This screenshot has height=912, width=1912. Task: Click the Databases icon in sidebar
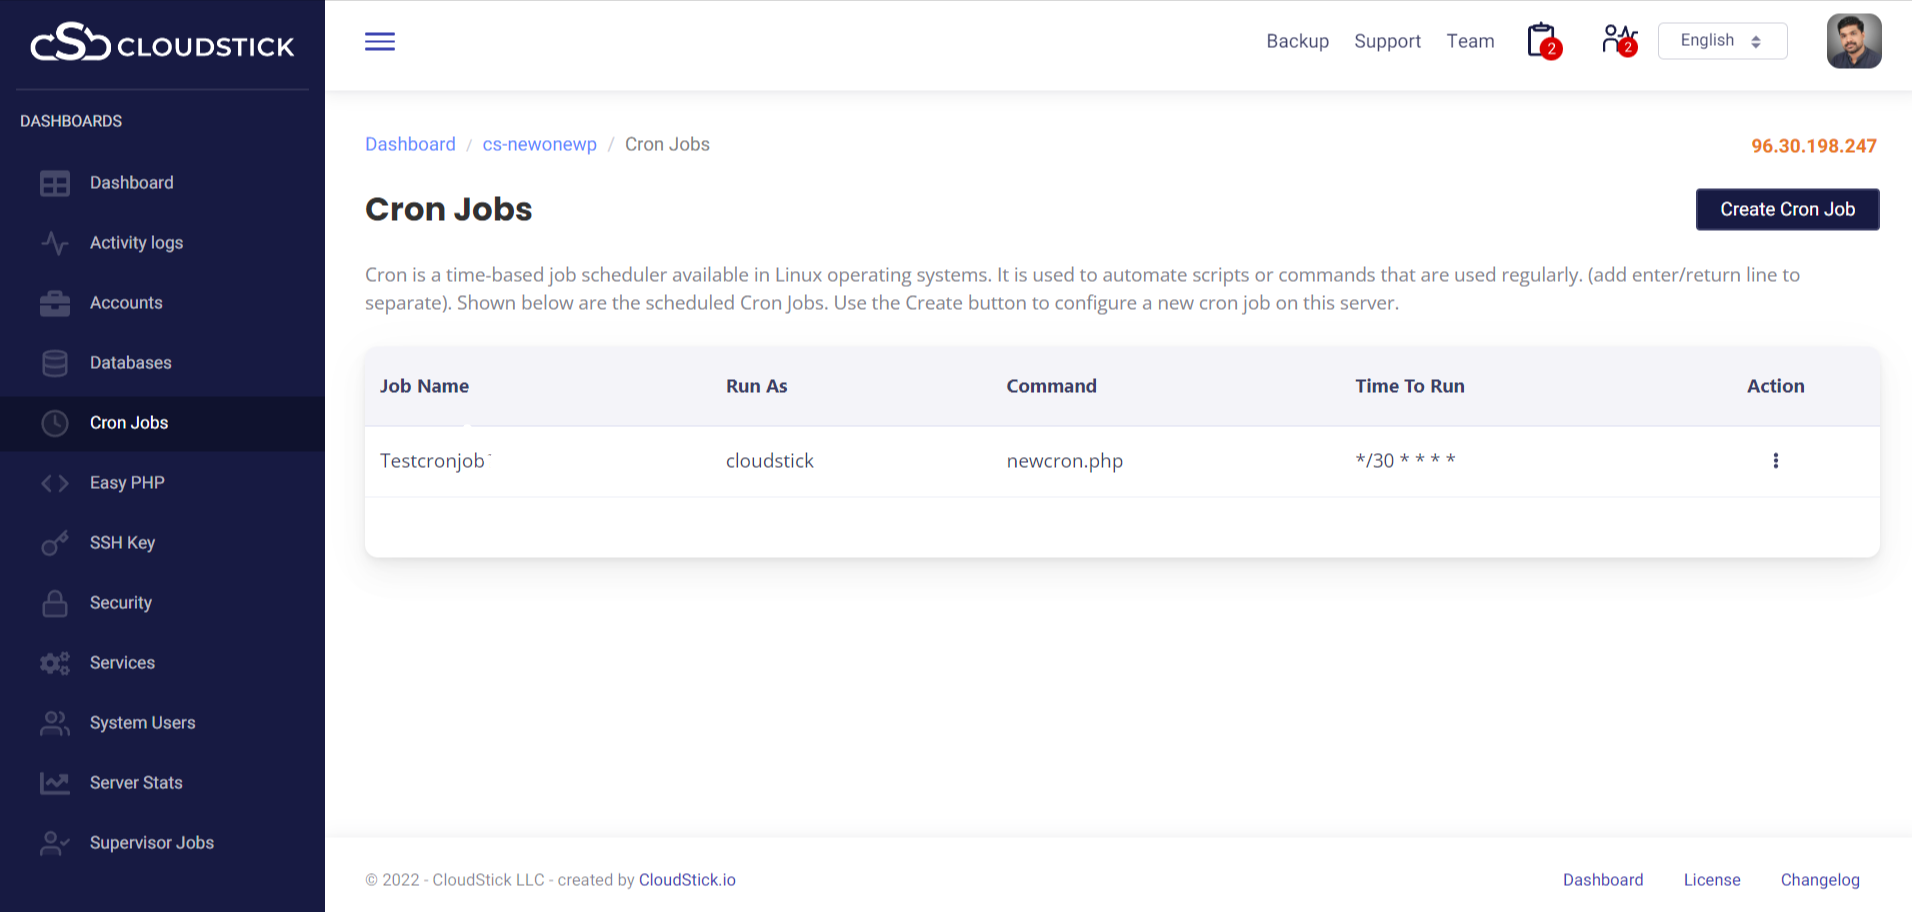coord(55,363)
